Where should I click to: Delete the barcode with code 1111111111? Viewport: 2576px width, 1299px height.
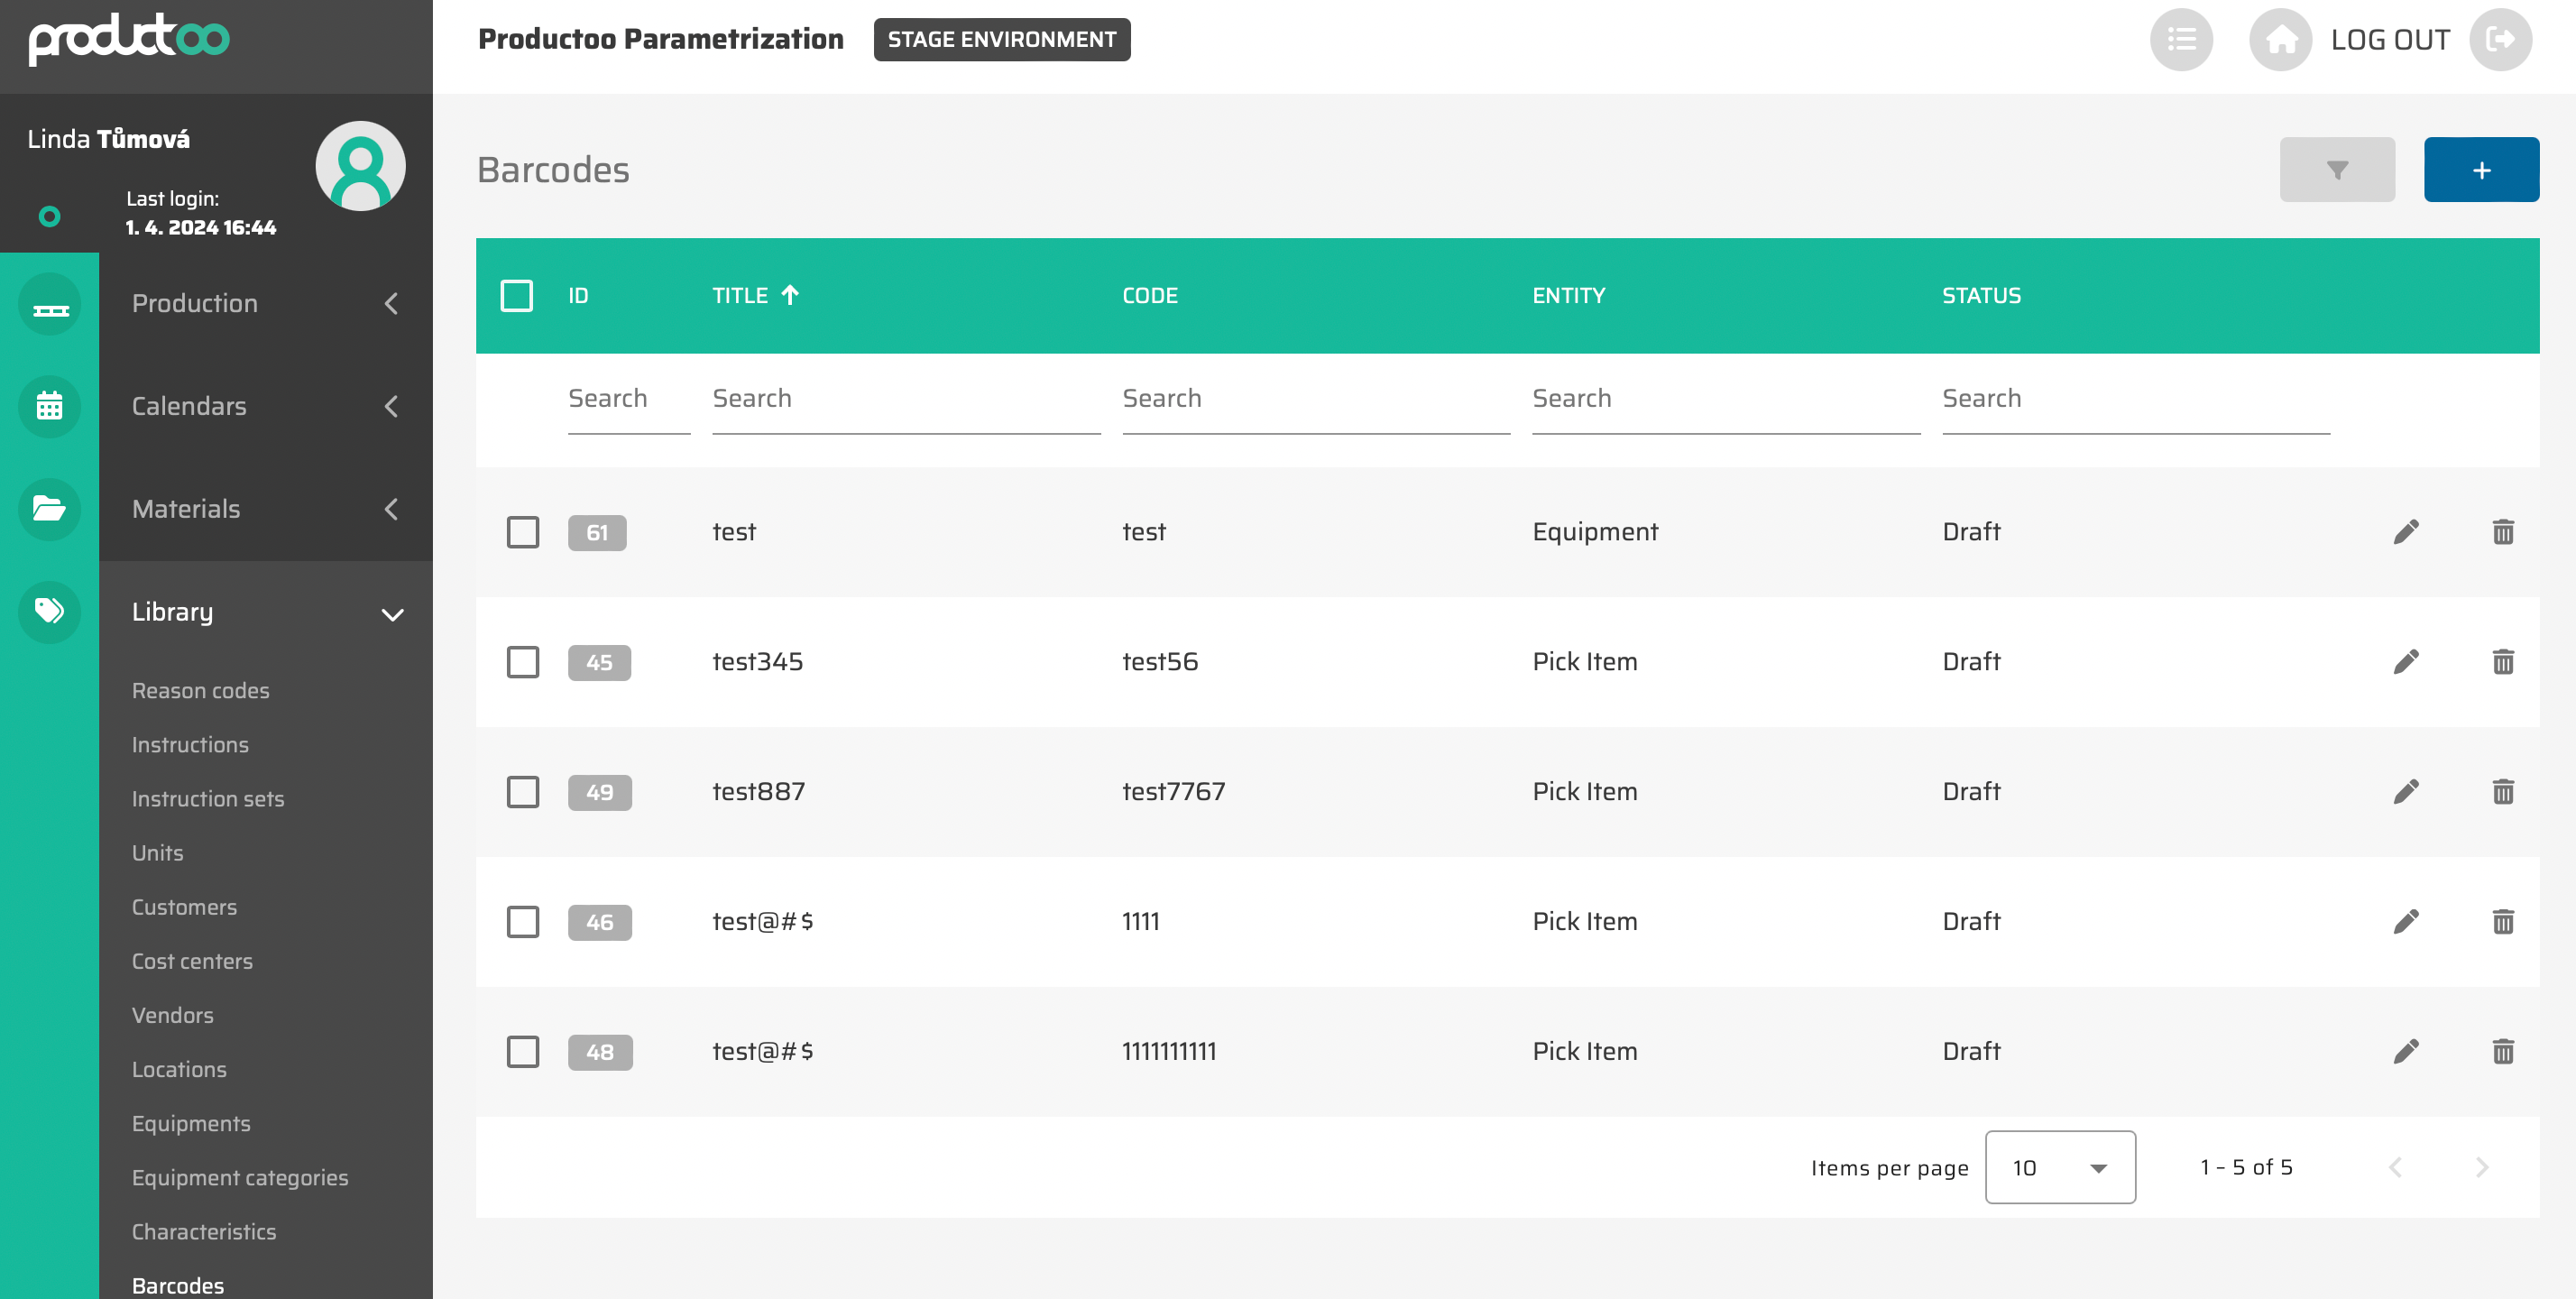2502,1052
